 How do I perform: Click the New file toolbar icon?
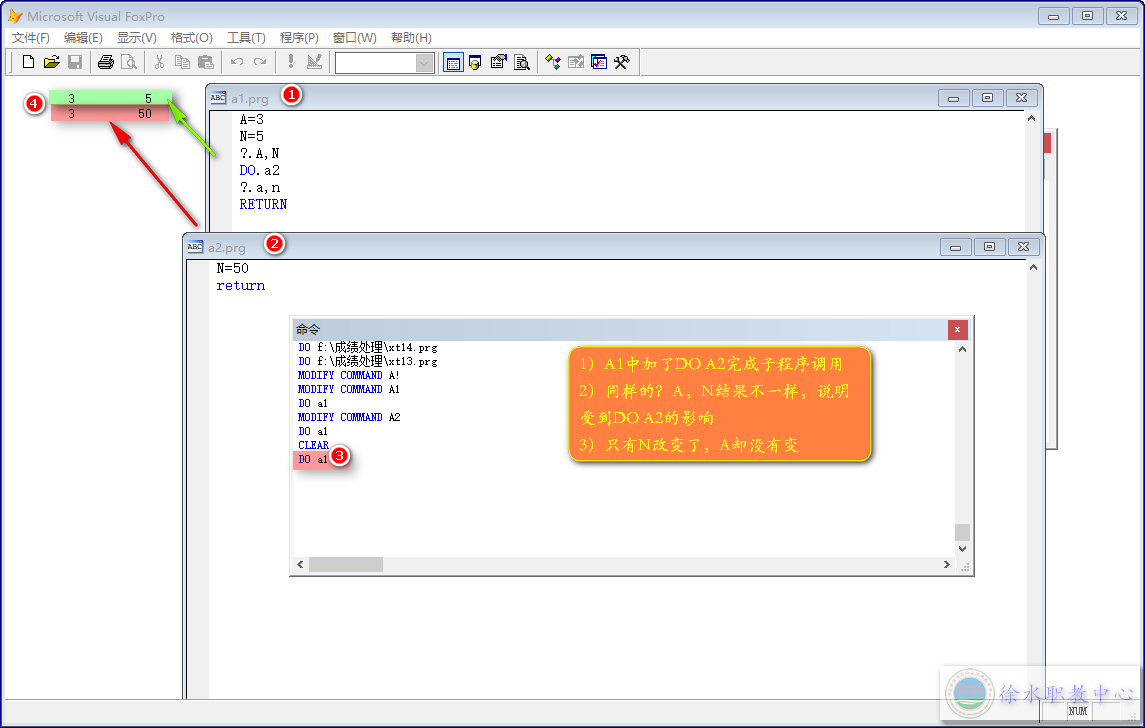point(28,62)
